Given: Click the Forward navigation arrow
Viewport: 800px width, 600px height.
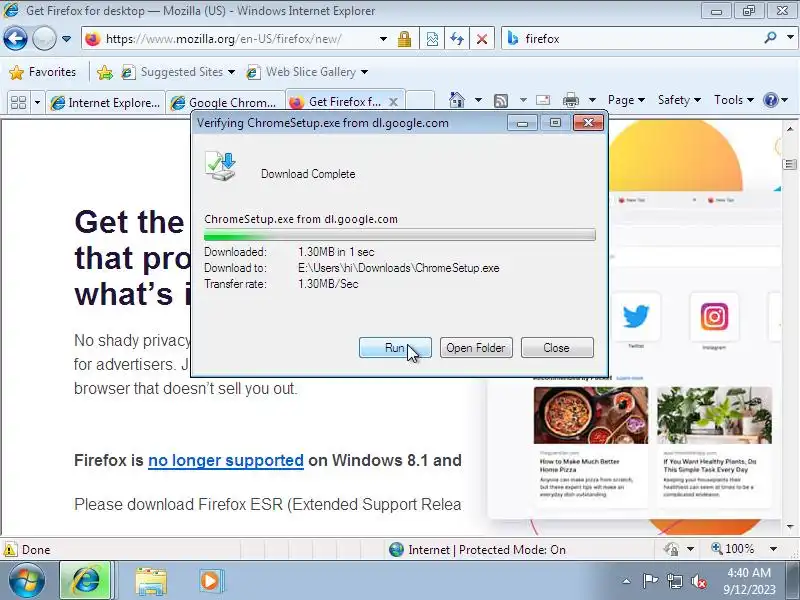Looking at the screenshot, I should [44, 38].
